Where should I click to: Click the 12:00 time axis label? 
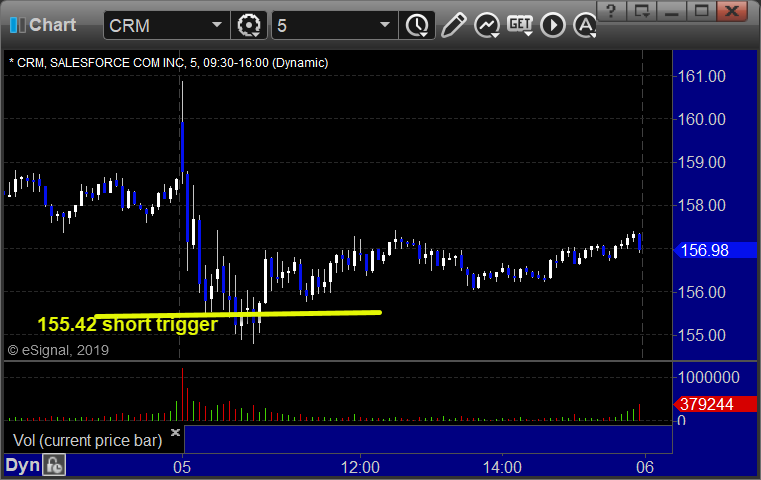click(360, 467)
